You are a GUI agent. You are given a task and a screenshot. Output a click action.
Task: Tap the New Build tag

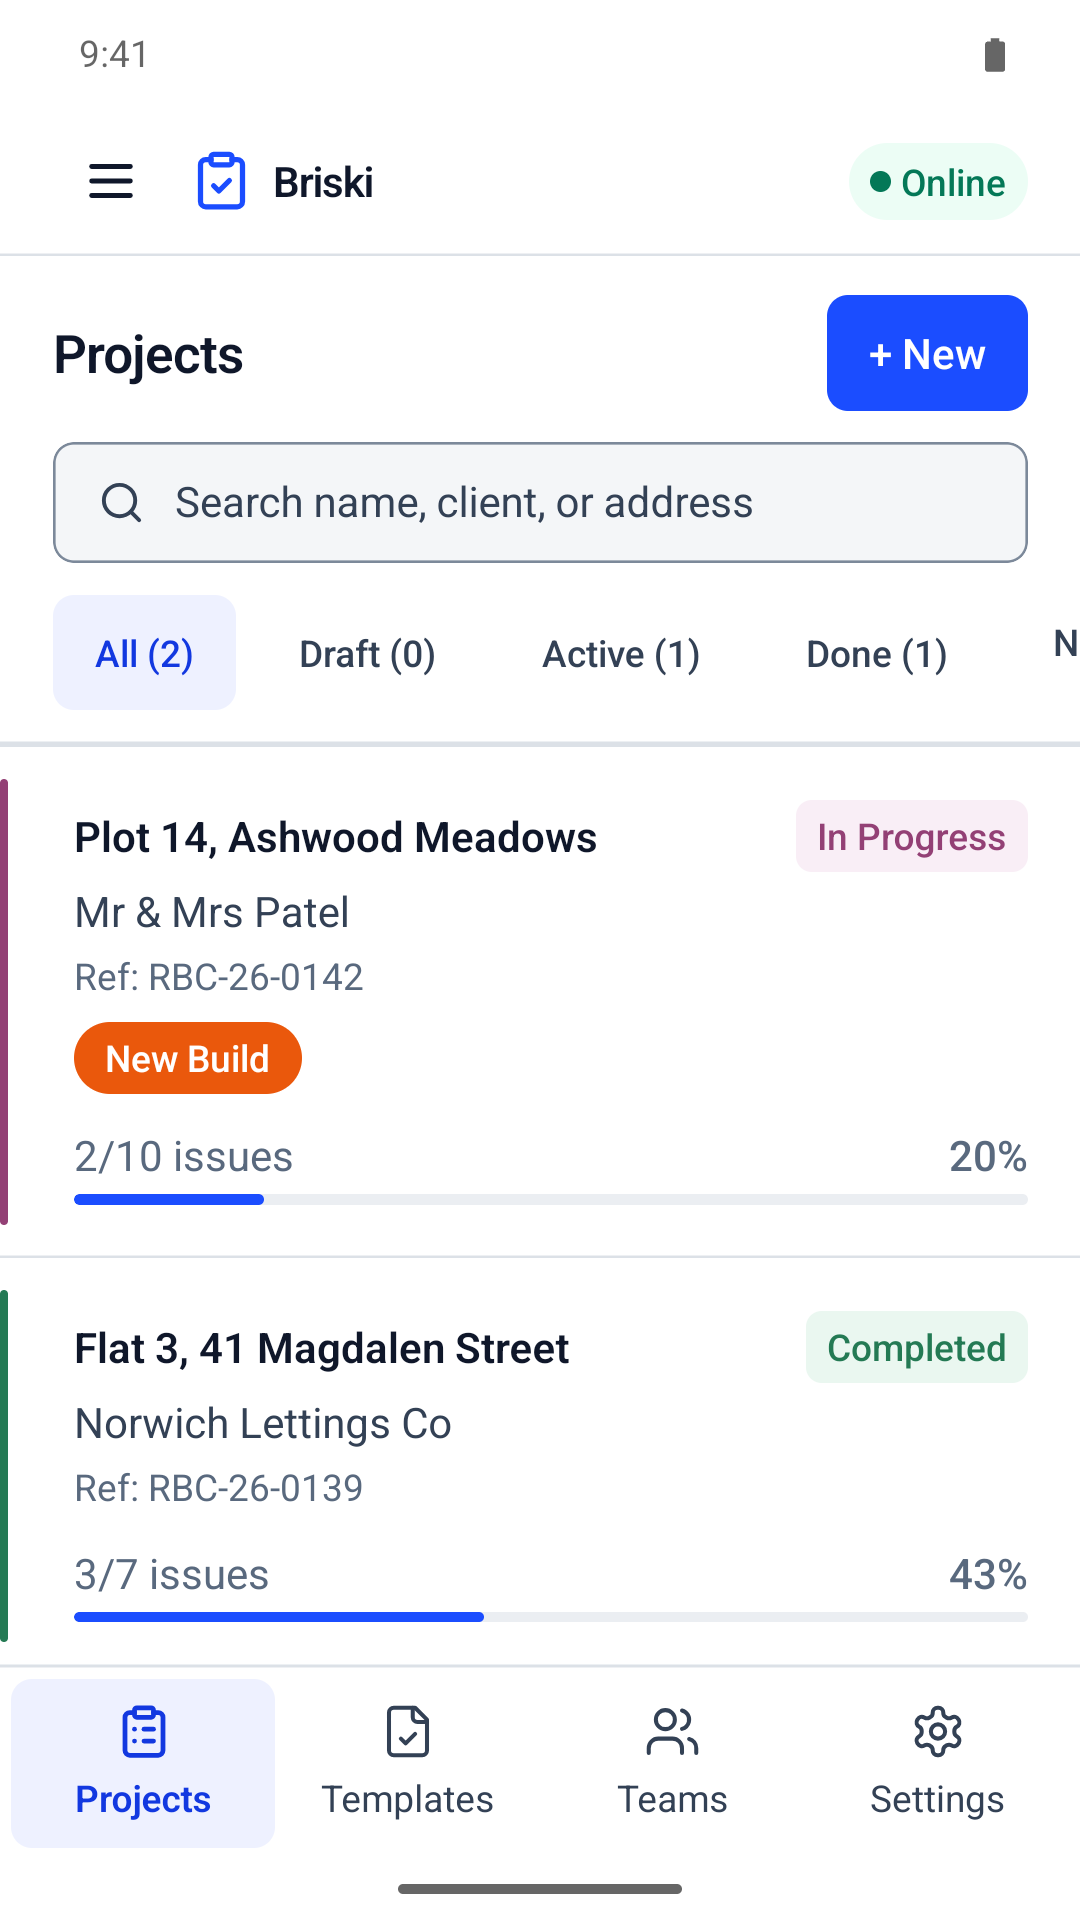tap(188, 1058)
